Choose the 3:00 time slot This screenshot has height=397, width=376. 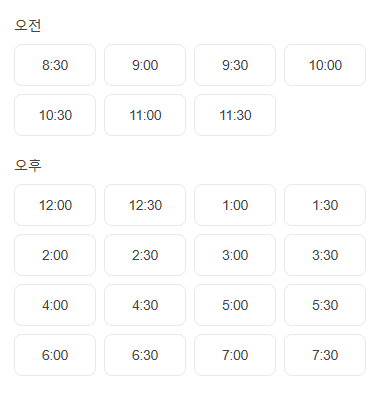(x=235, y=255)
